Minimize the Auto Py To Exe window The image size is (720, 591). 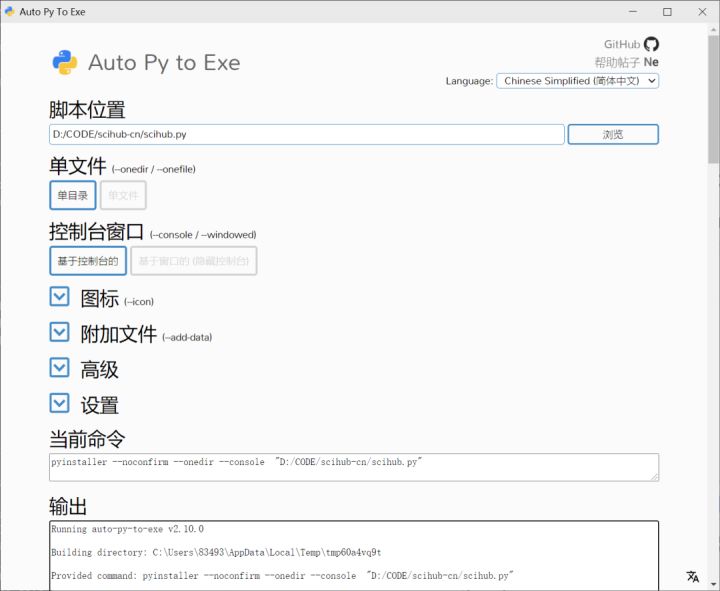633,12
